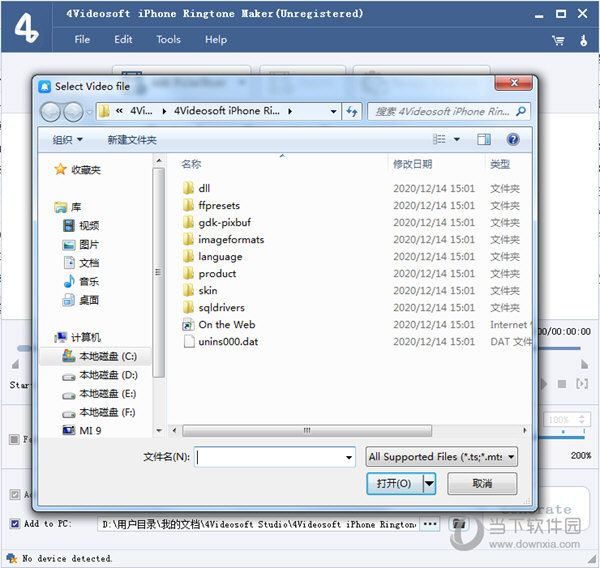Click the forward navigation arrow in dialog
Image resolution: width=600 pixels, height=568 pixels.
click(73, 112)
